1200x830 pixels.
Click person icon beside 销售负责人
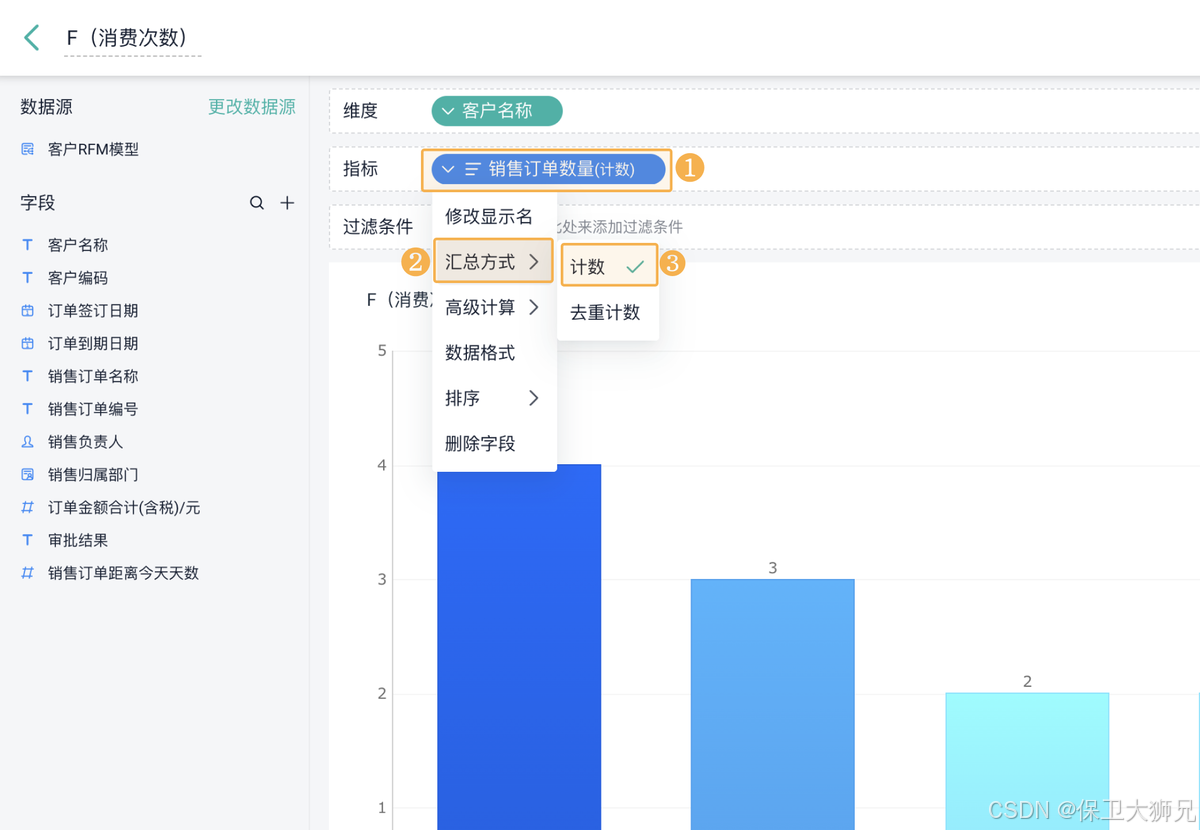(28, 442)
